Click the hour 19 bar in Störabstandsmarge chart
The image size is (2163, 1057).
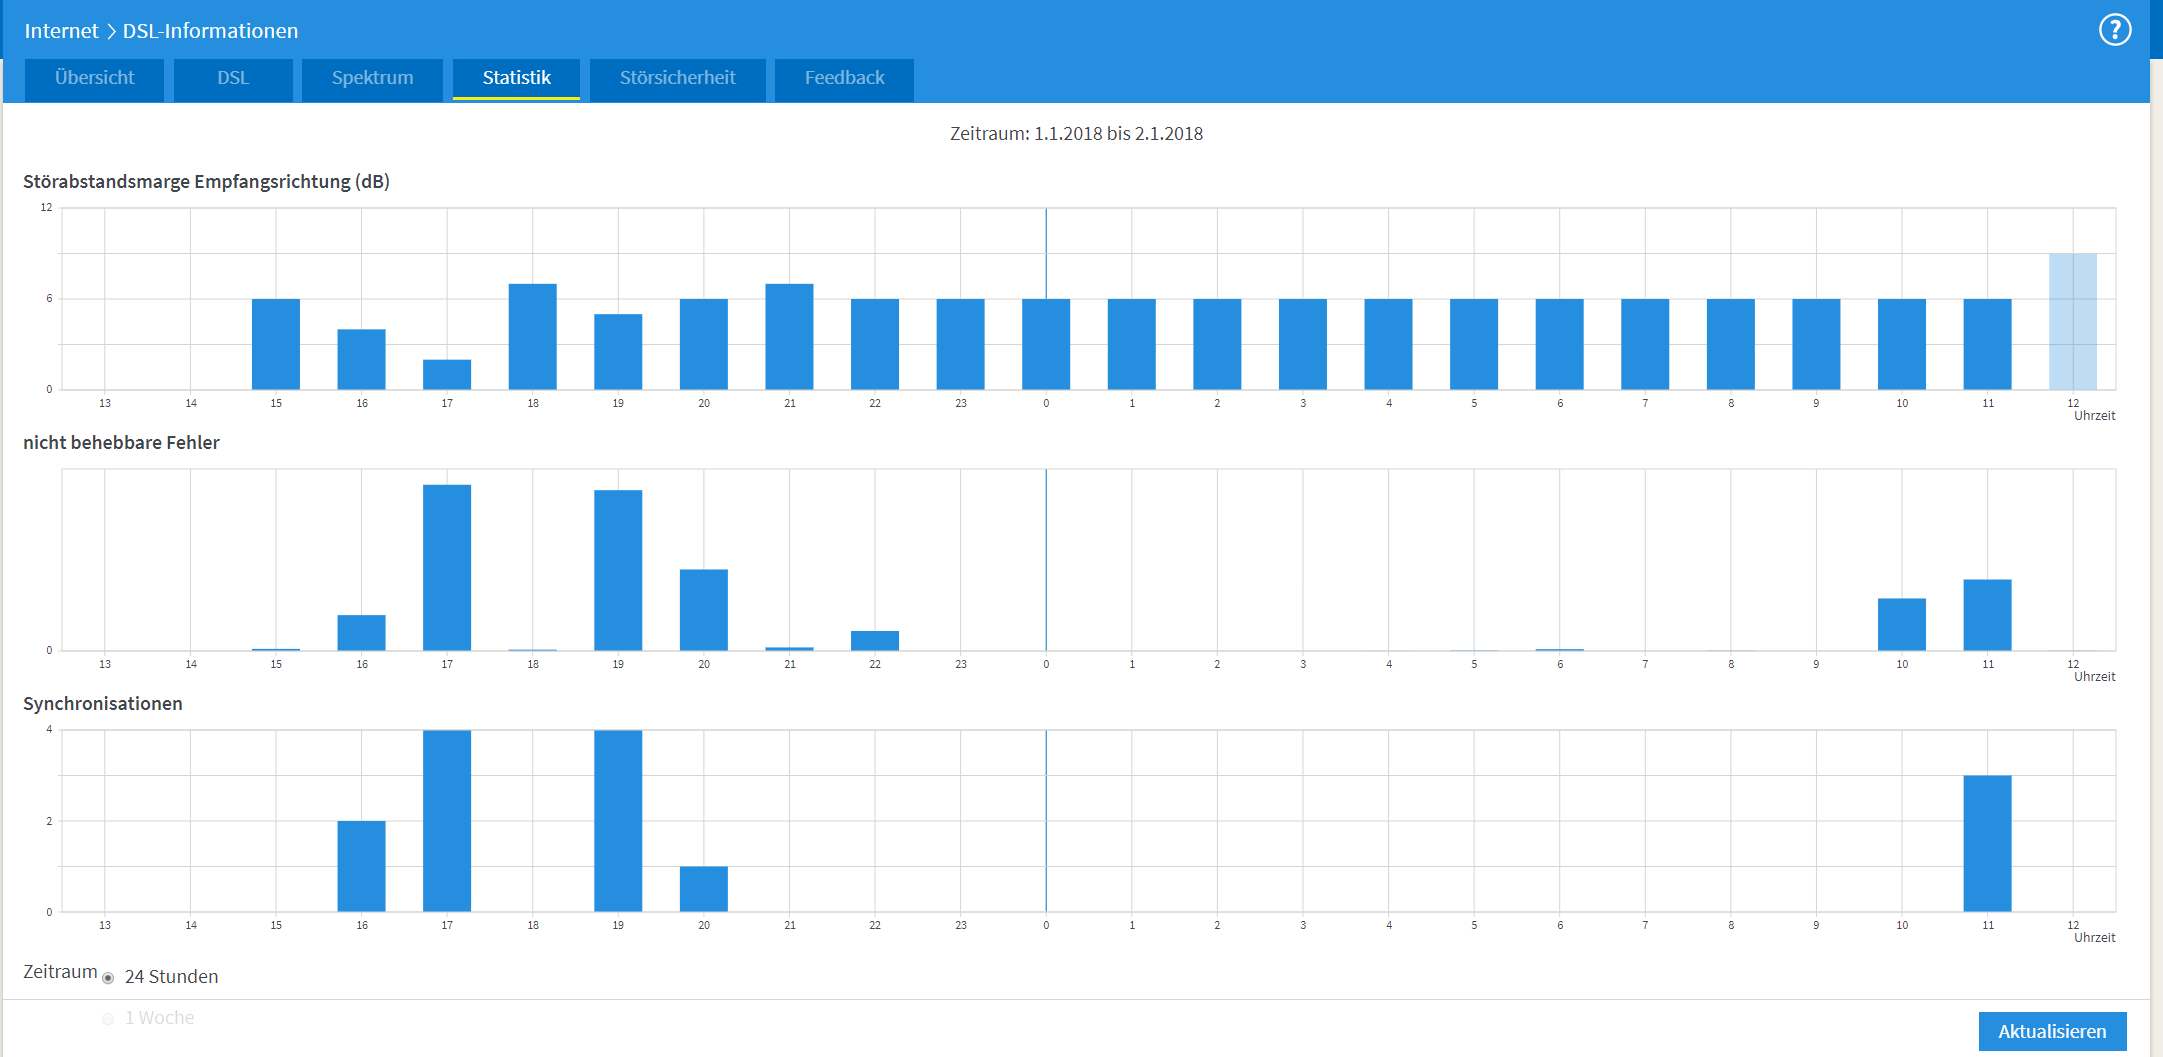618,352
